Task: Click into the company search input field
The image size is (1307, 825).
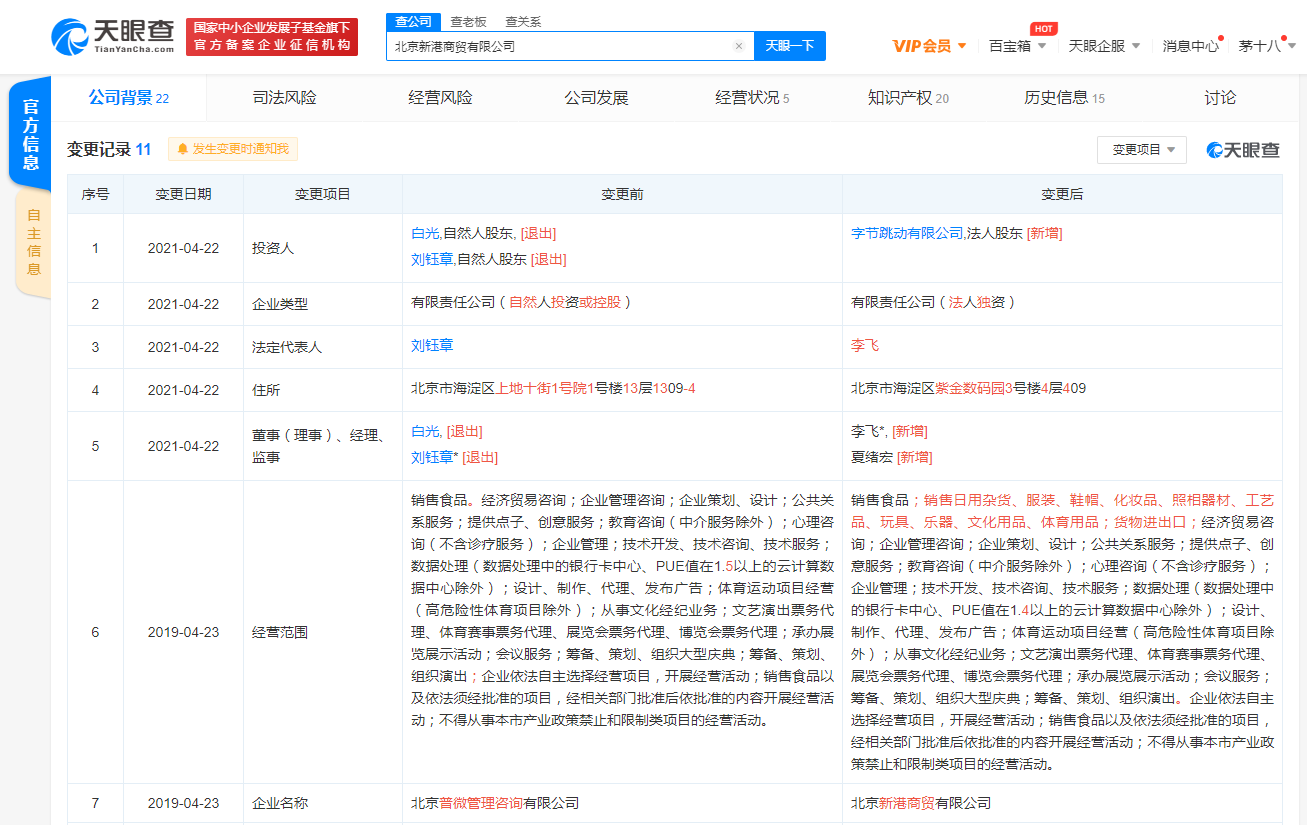Action: tap(560, 46)
